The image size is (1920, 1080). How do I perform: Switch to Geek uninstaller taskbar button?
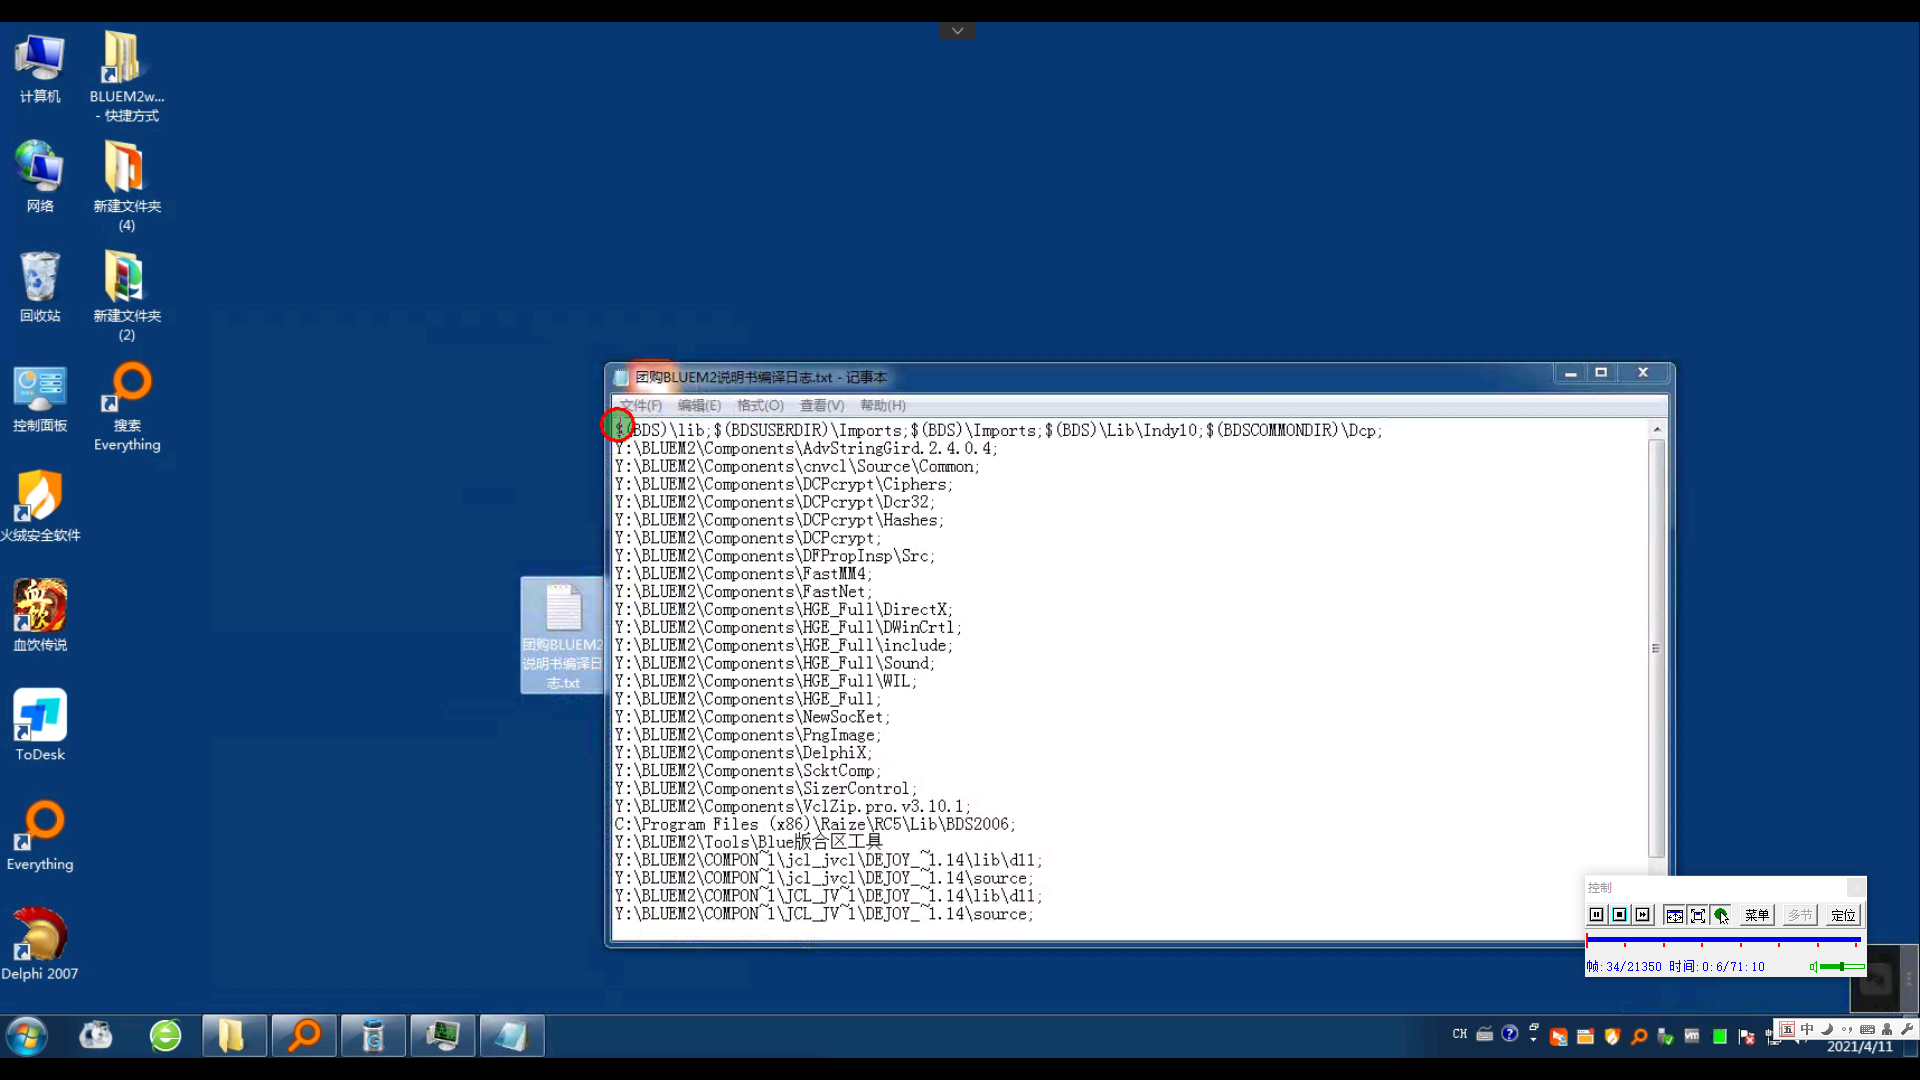coord(373,1036)
